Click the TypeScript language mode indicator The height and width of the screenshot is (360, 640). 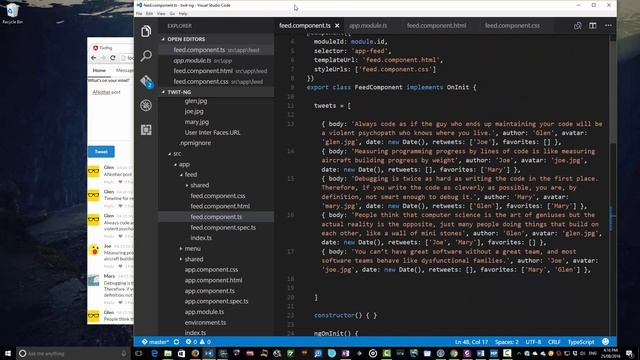tap(581, 342)
